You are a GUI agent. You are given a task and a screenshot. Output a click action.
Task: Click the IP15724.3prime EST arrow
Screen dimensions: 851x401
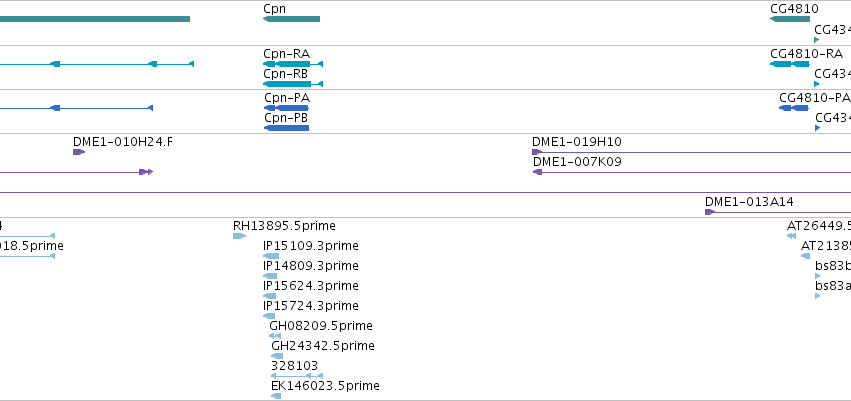[269, 316]
